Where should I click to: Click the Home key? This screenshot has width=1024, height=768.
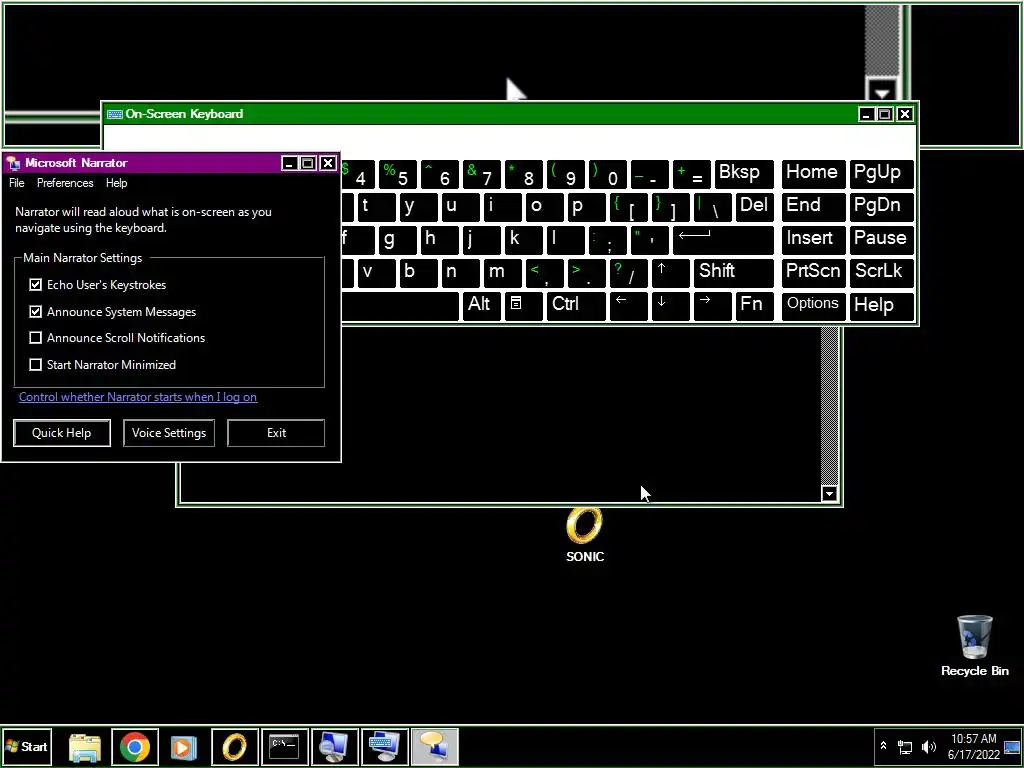click(x=814, y=173)
